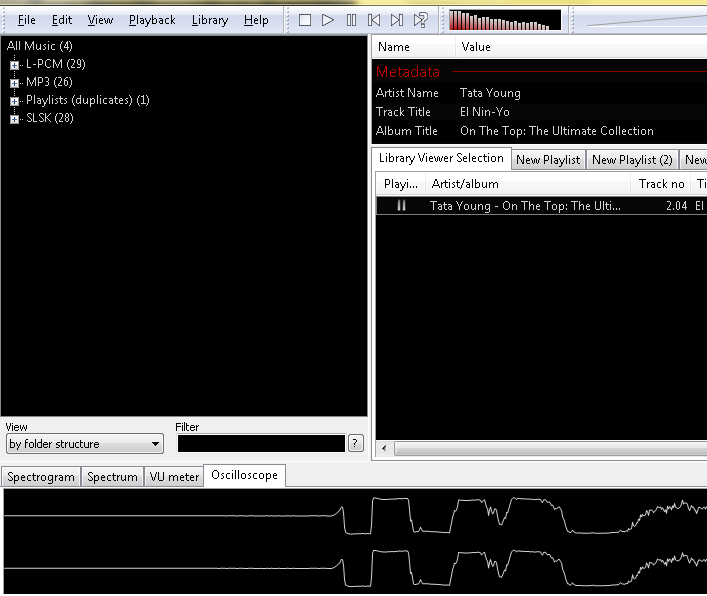Click the random playback question-mark icon

click(421, 20)
